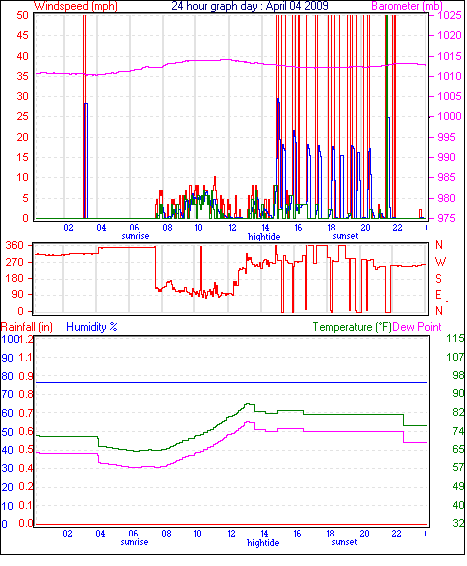Click the W compass direction label
This screenshot has width=467, height=566.
(x=440, y=262)
